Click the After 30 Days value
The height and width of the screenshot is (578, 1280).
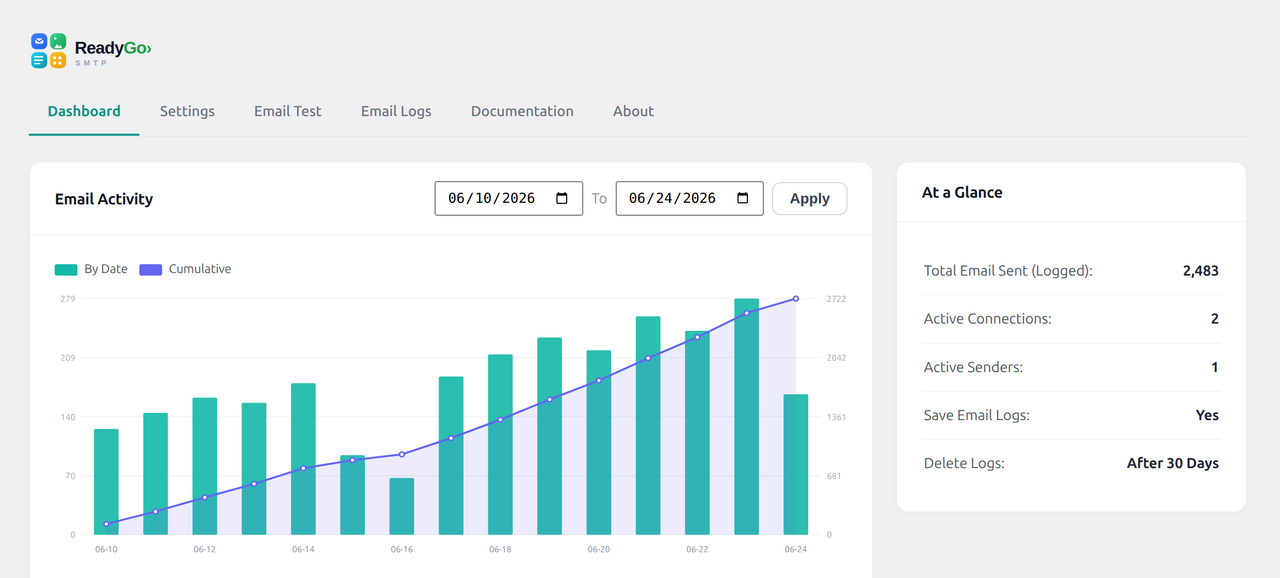1173,463
